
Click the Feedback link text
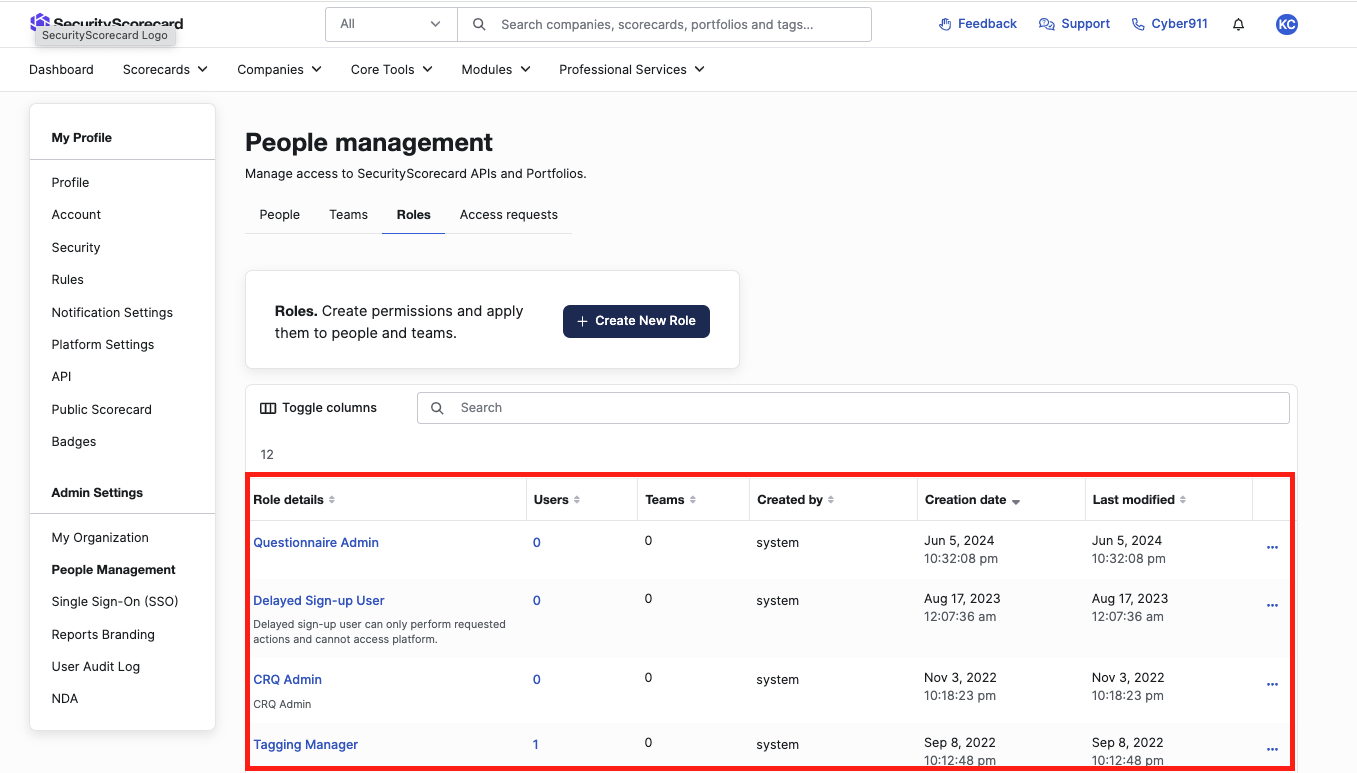point(987,24)
